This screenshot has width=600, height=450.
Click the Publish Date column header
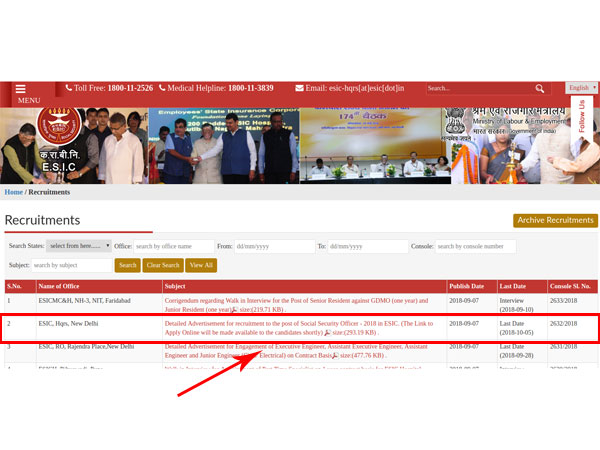click(x=472, y=286)
